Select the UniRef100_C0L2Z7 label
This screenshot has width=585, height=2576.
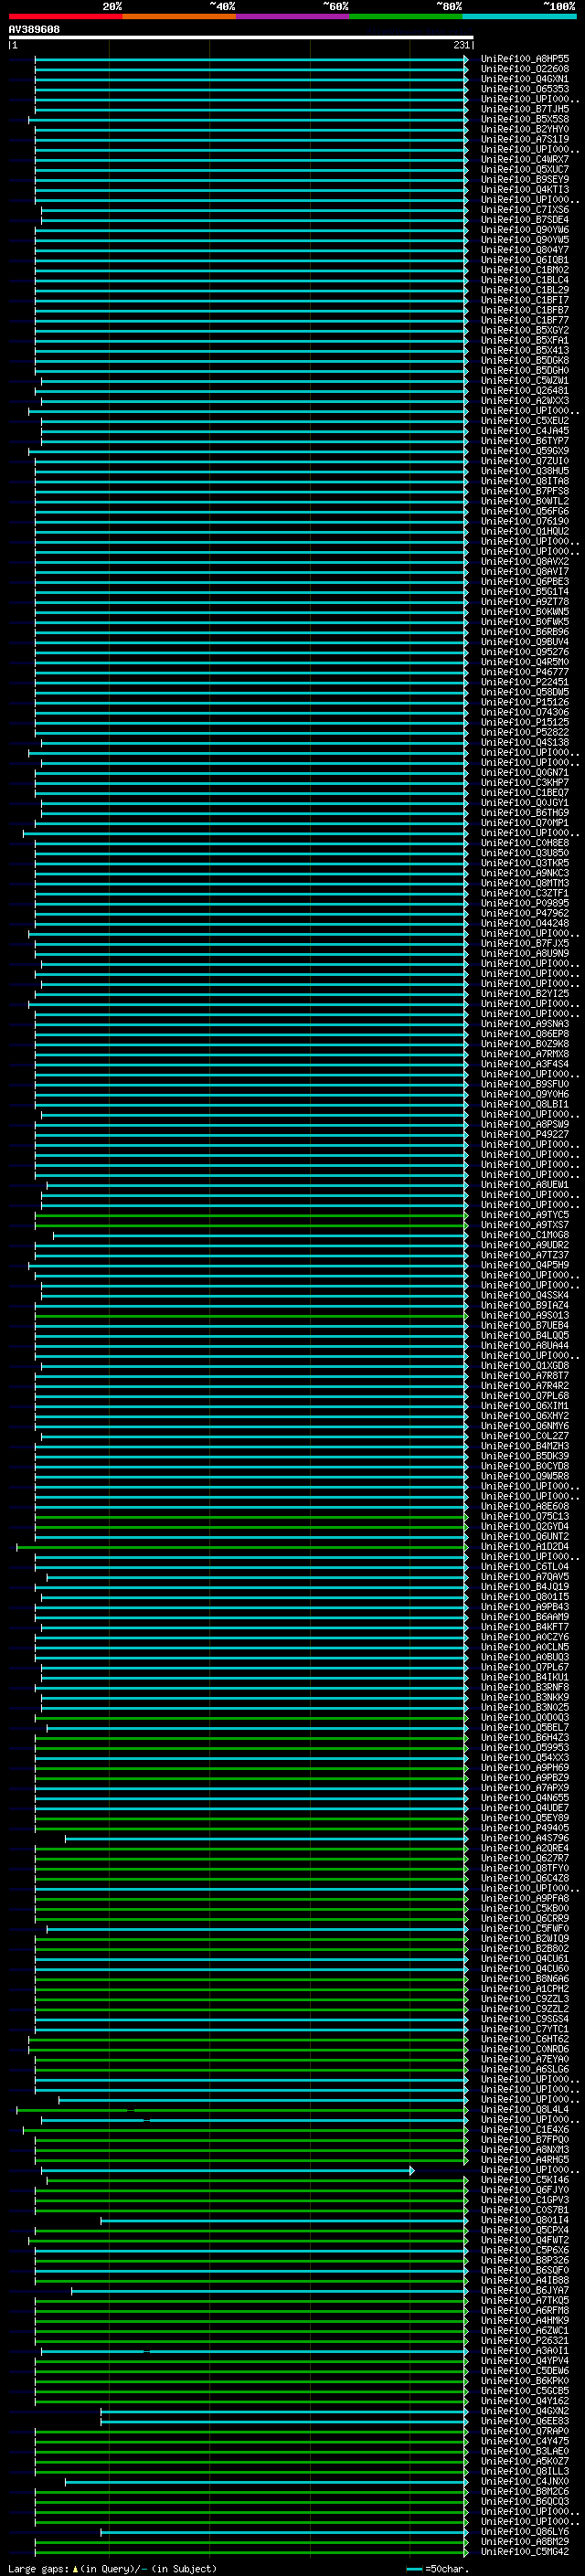tap(525, 1436)
